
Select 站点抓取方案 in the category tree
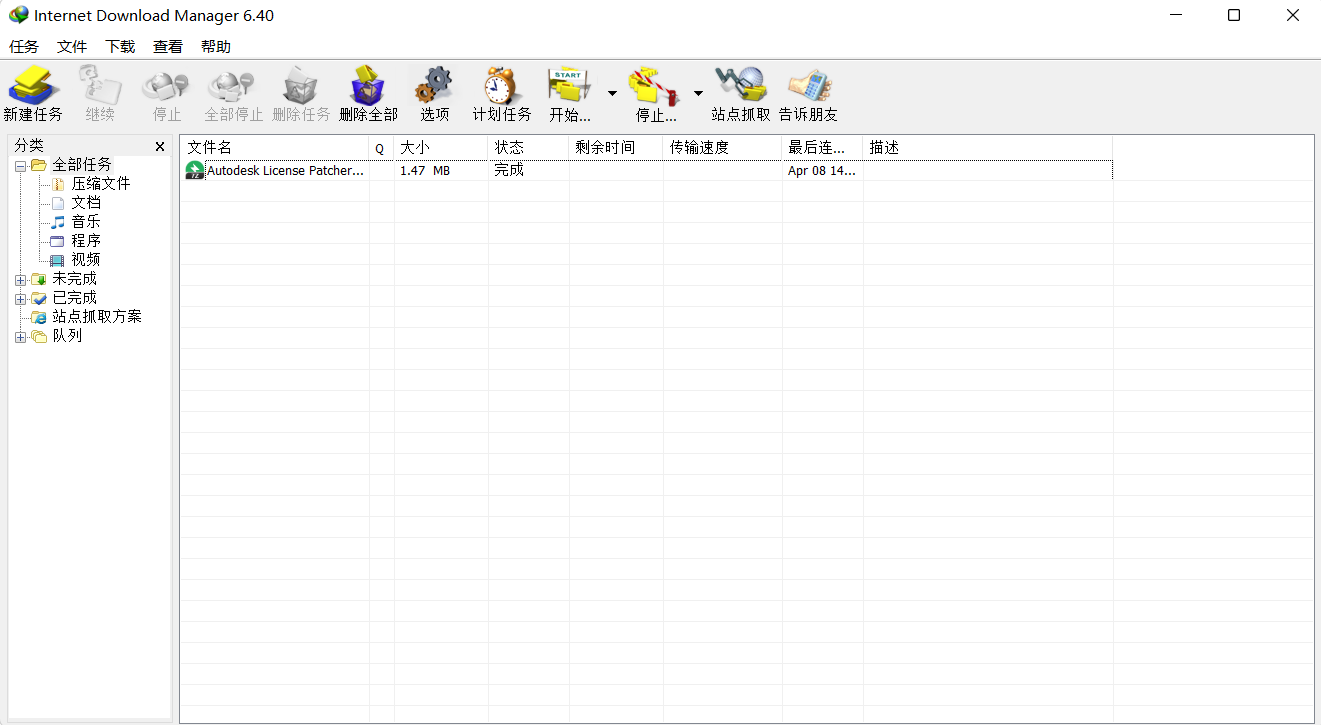click(x=97, y=317)
